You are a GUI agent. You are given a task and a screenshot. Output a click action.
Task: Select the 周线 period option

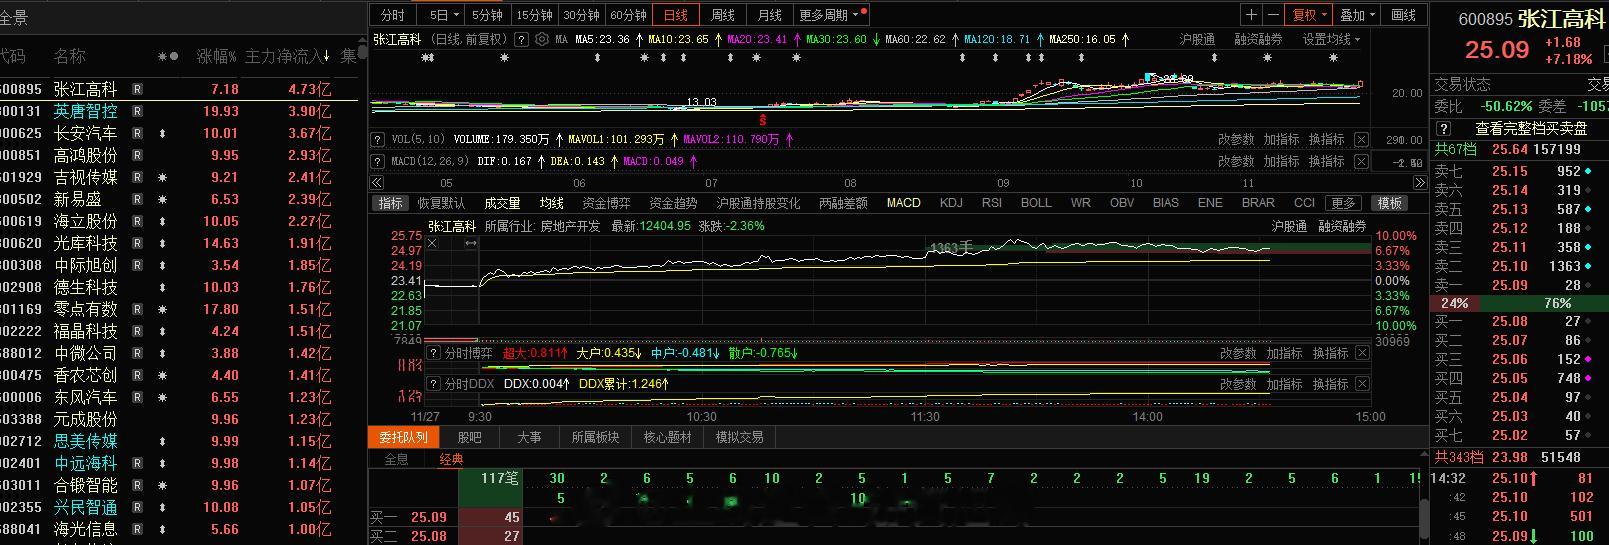(723, 15)
